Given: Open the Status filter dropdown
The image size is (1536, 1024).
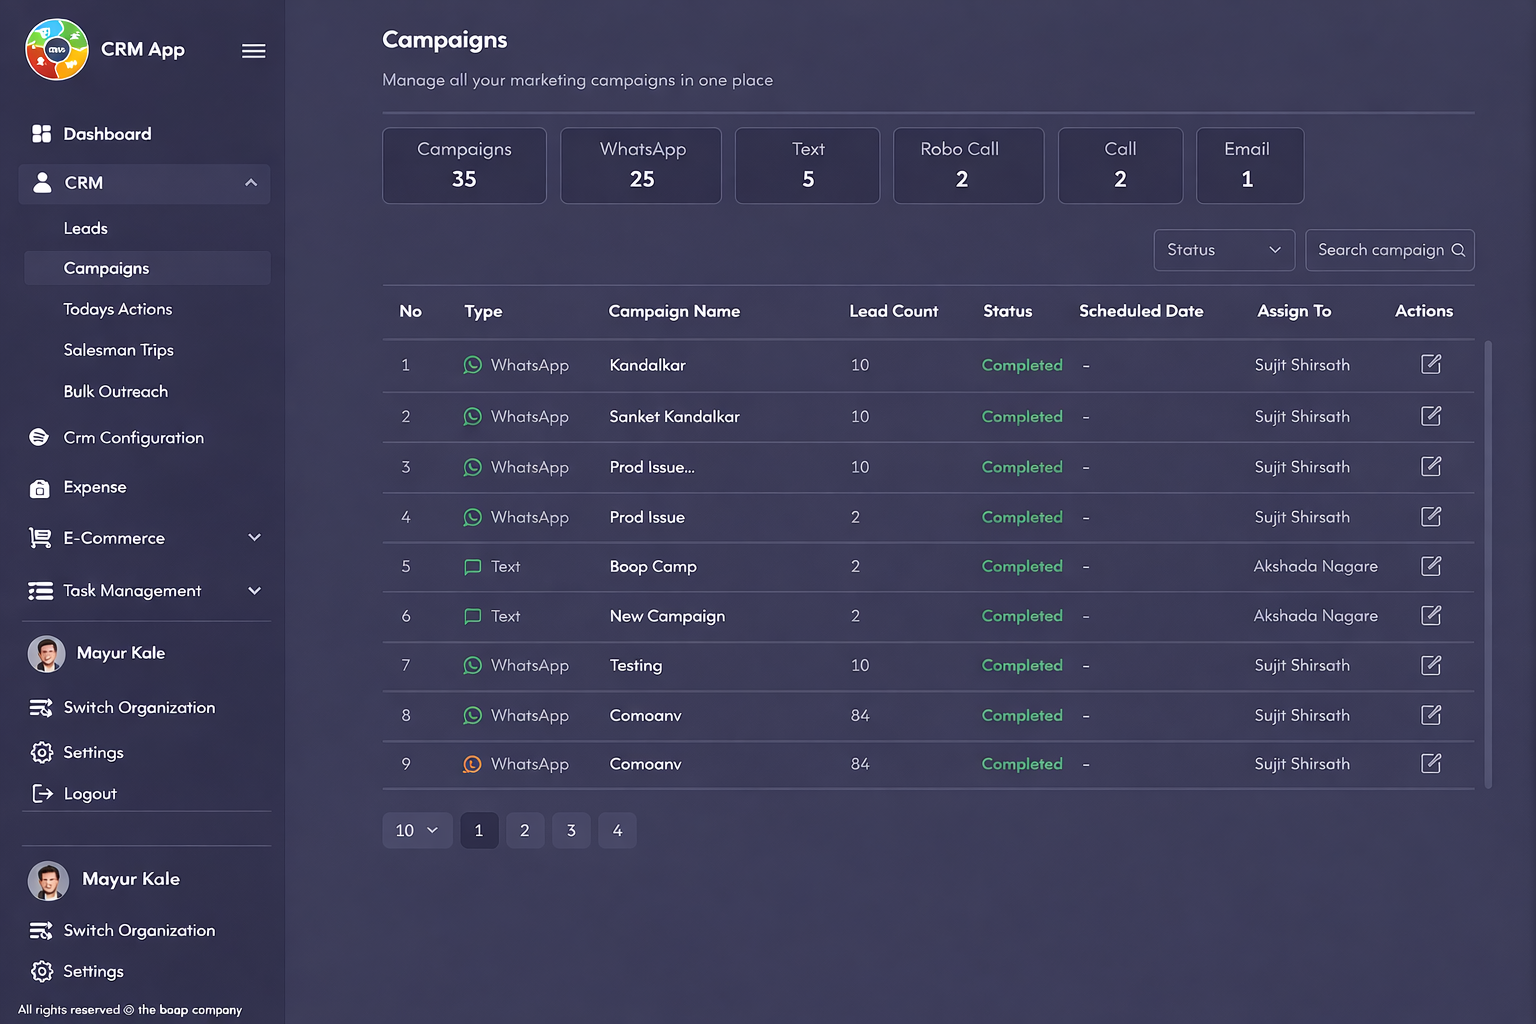Looking at the screenshot, I should coord(1223,250).
